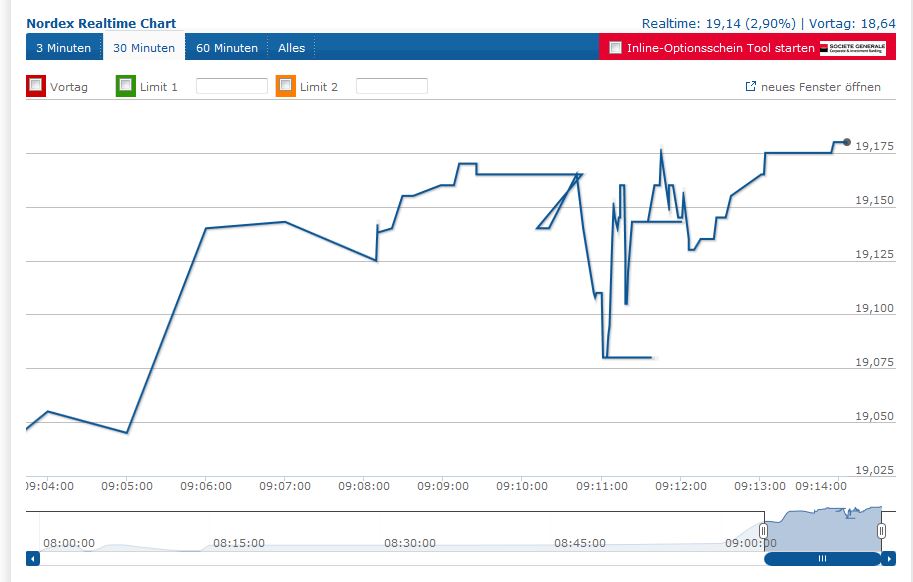
Task: Click the 09:10:00 time axis label
Action: [x=522, y=486]
